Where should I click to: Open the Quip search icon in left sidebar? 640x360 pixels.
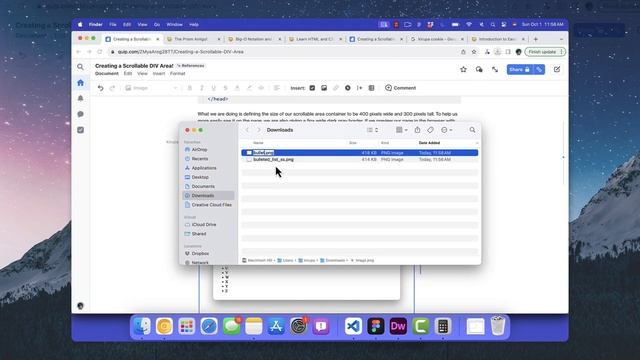coord(80,67)
